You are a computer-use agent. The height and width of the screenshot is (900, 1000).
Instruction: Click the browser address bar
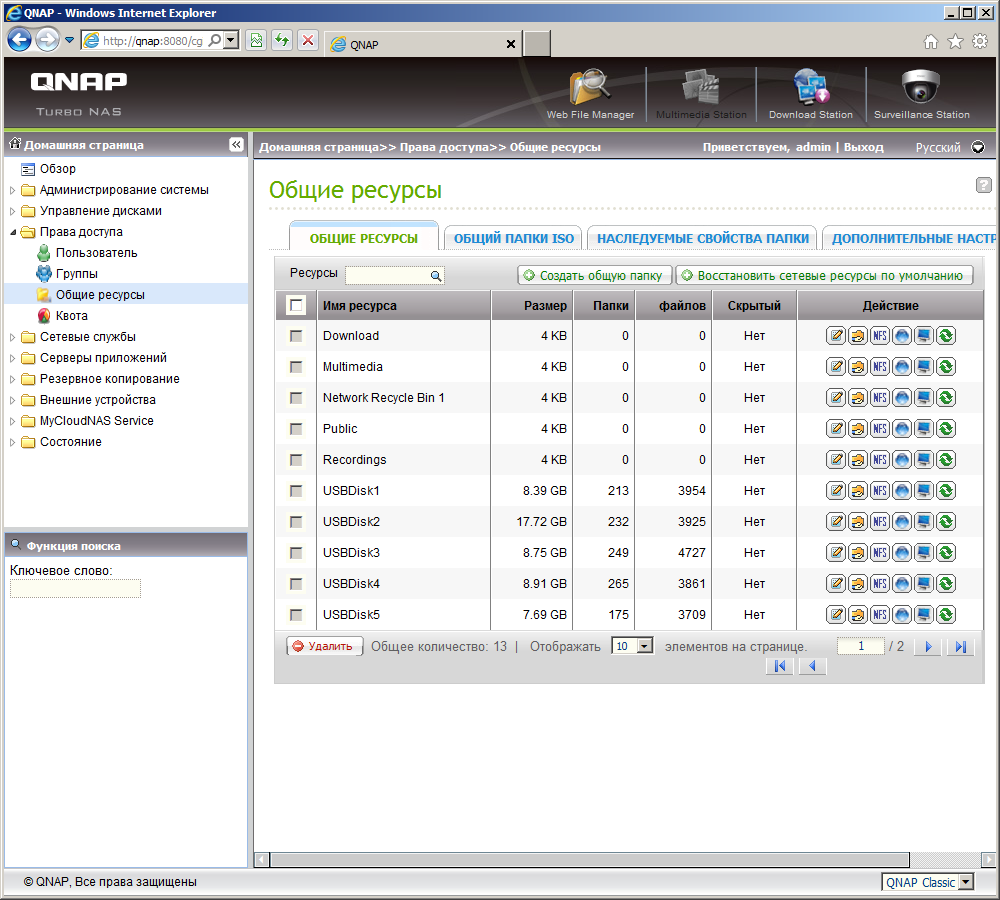pyautogui.click(x=152, y=41)
